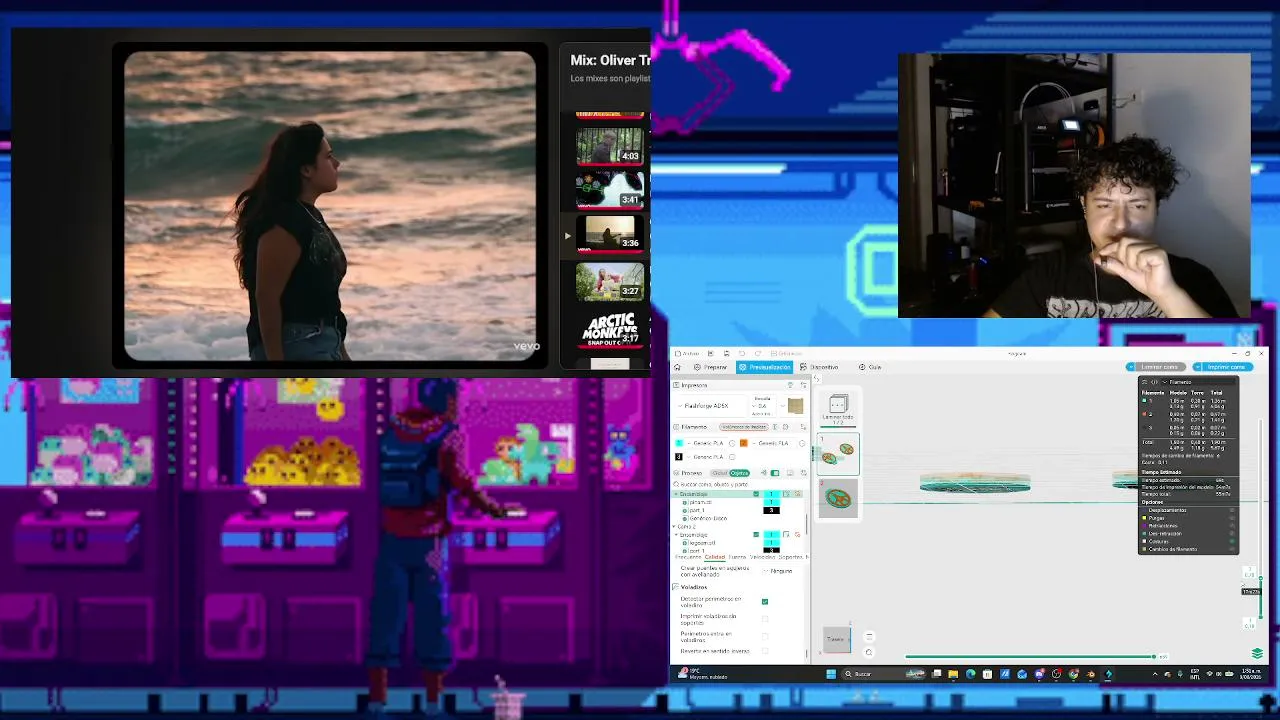The height and width of the screenshot is (720, 1280).
Task: Switch to the Calidad settings tab
Action: pyautogui.click(x=715, y=557)
